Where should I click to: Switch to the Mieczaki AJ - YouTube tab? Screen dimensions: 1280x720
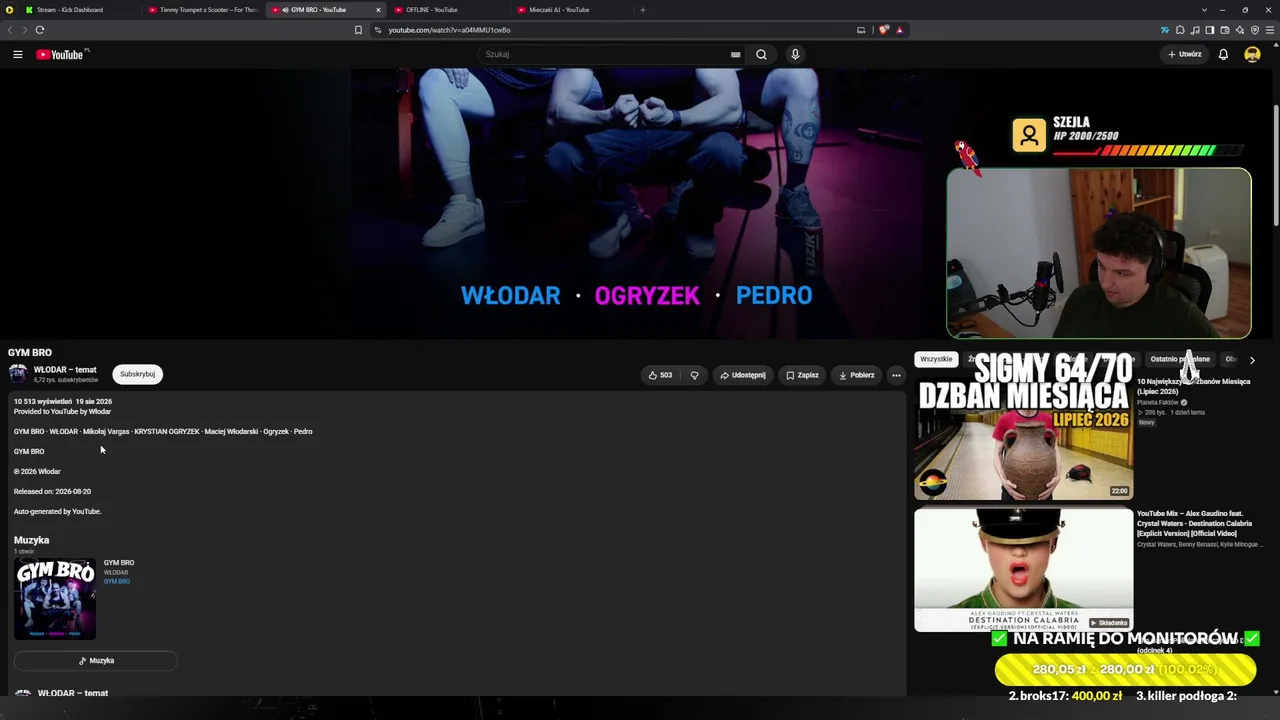pos(572,10)
